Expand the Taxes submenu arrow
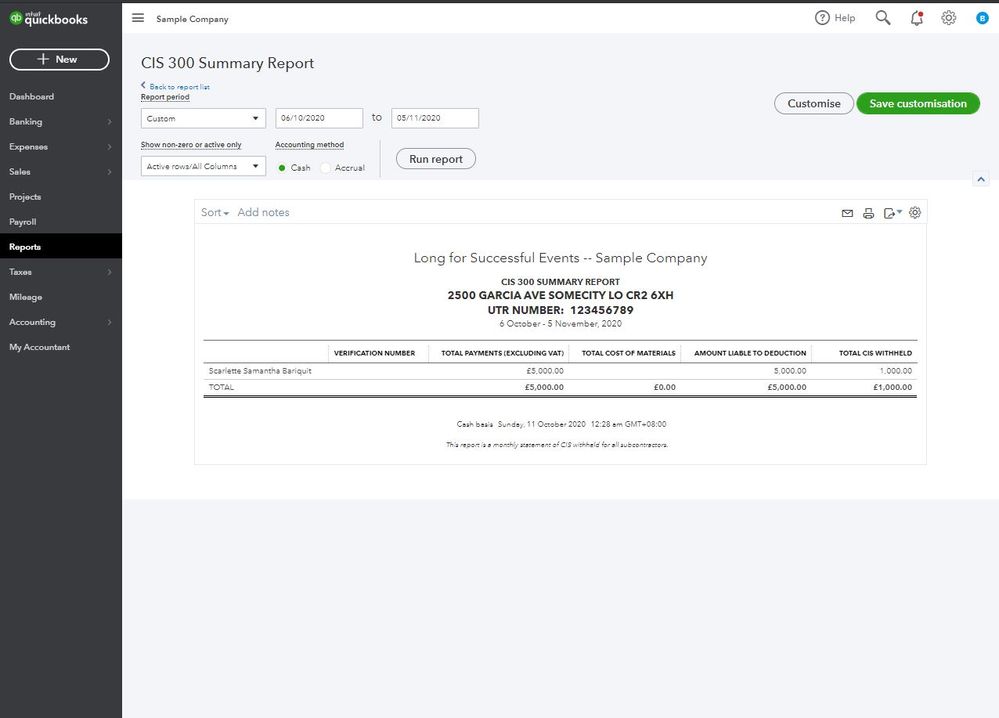 tap(110, 272)
